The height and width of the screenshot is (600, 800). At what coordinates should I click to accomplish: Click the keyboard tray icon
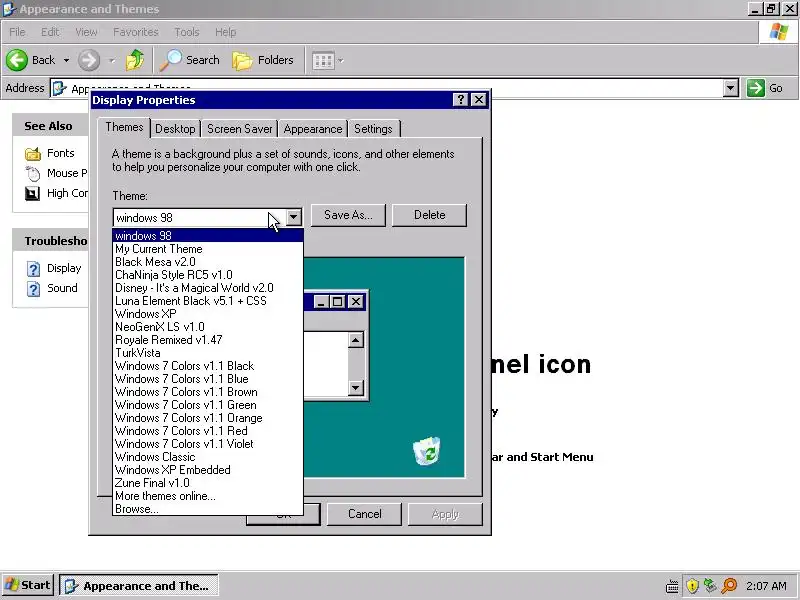click(x=672, y=586)
